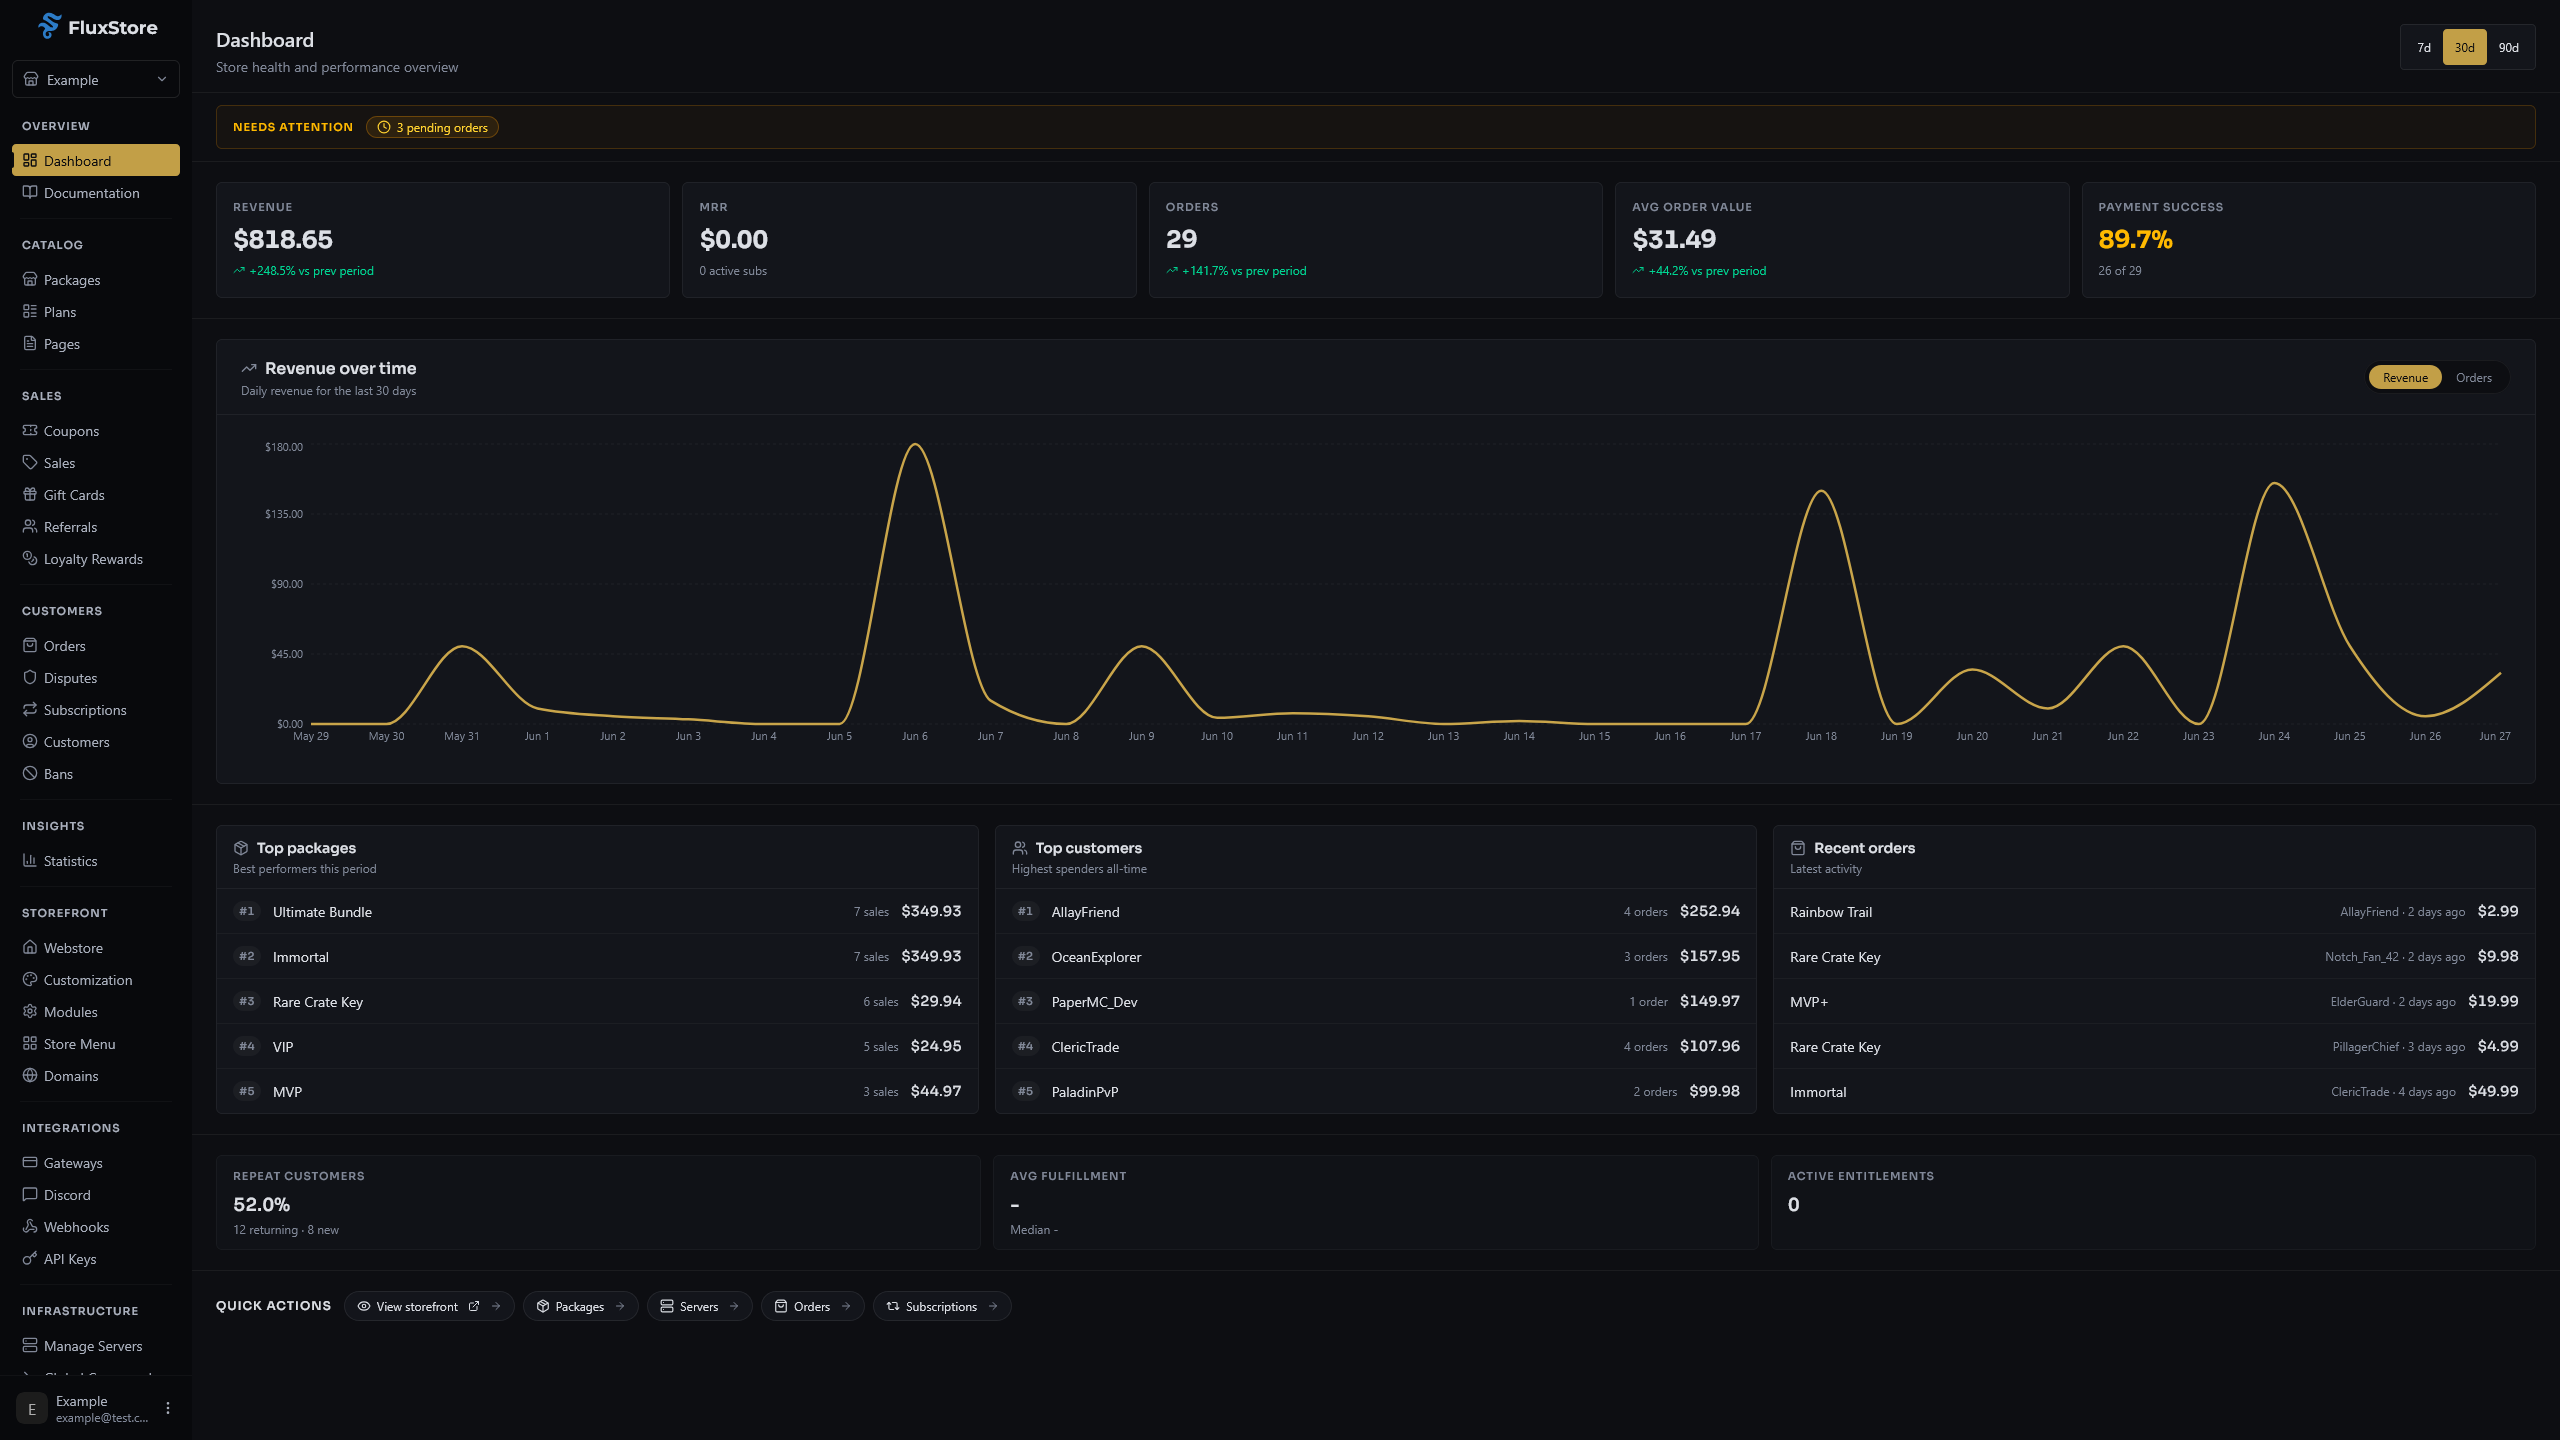2560x1440 pixels.
Task: Open the Manage Servers icon
Action: coord(30,1346)
